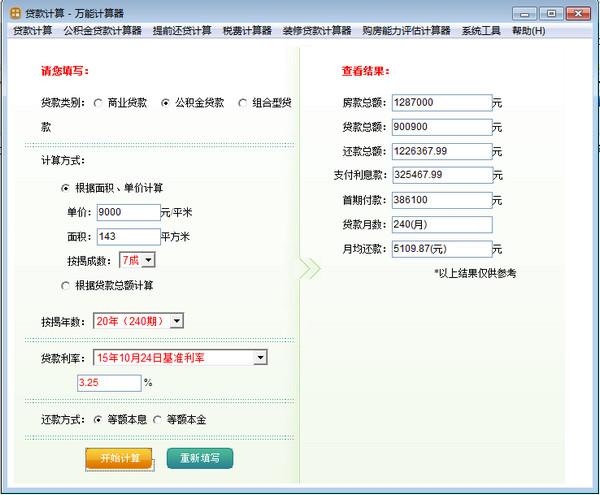The width and height of the screenshot is (600, 495).
Task: Click the 计算方式 label
Action: pos(63,161)
